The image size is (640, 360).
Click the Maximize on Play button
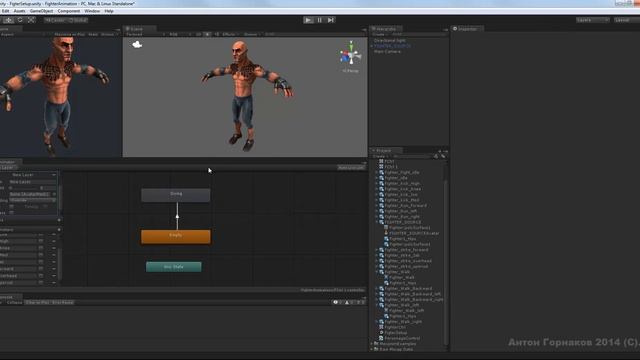pos(70,35)
